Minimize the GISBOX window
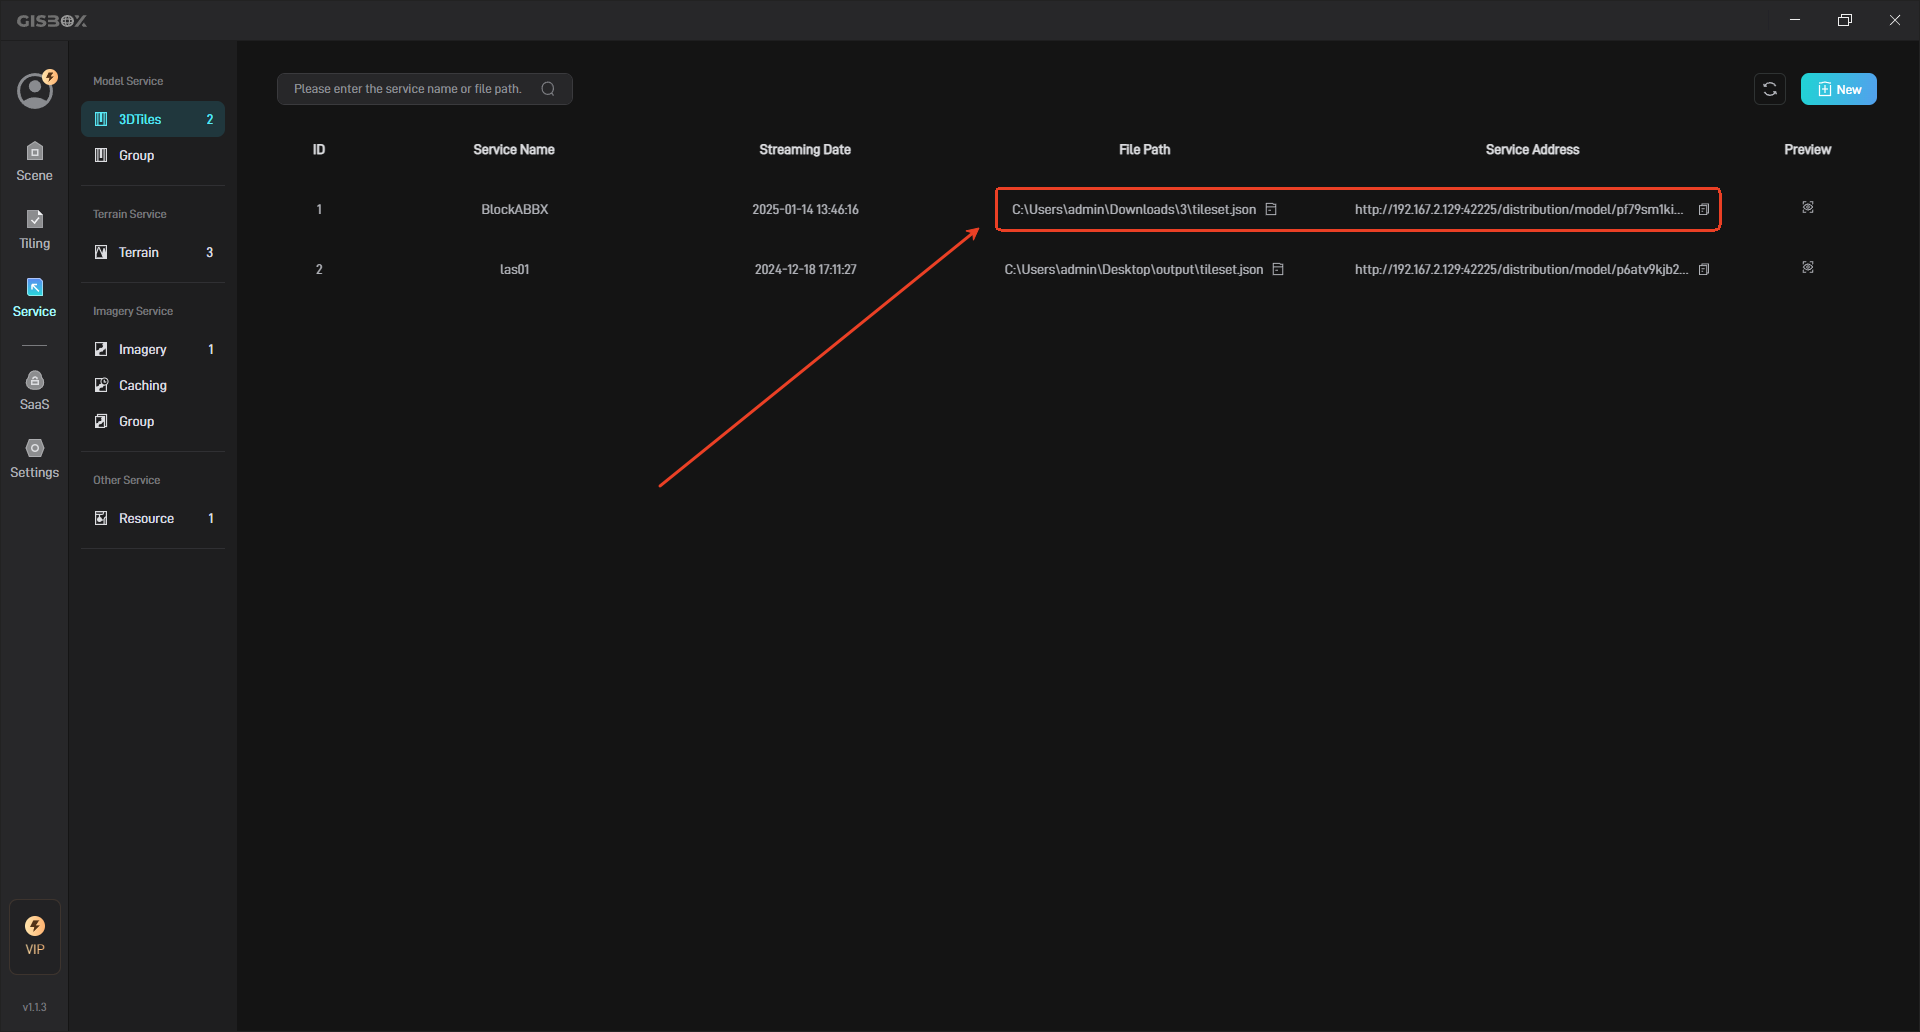The image size is (1920, 1032). tap(1795, 20)
